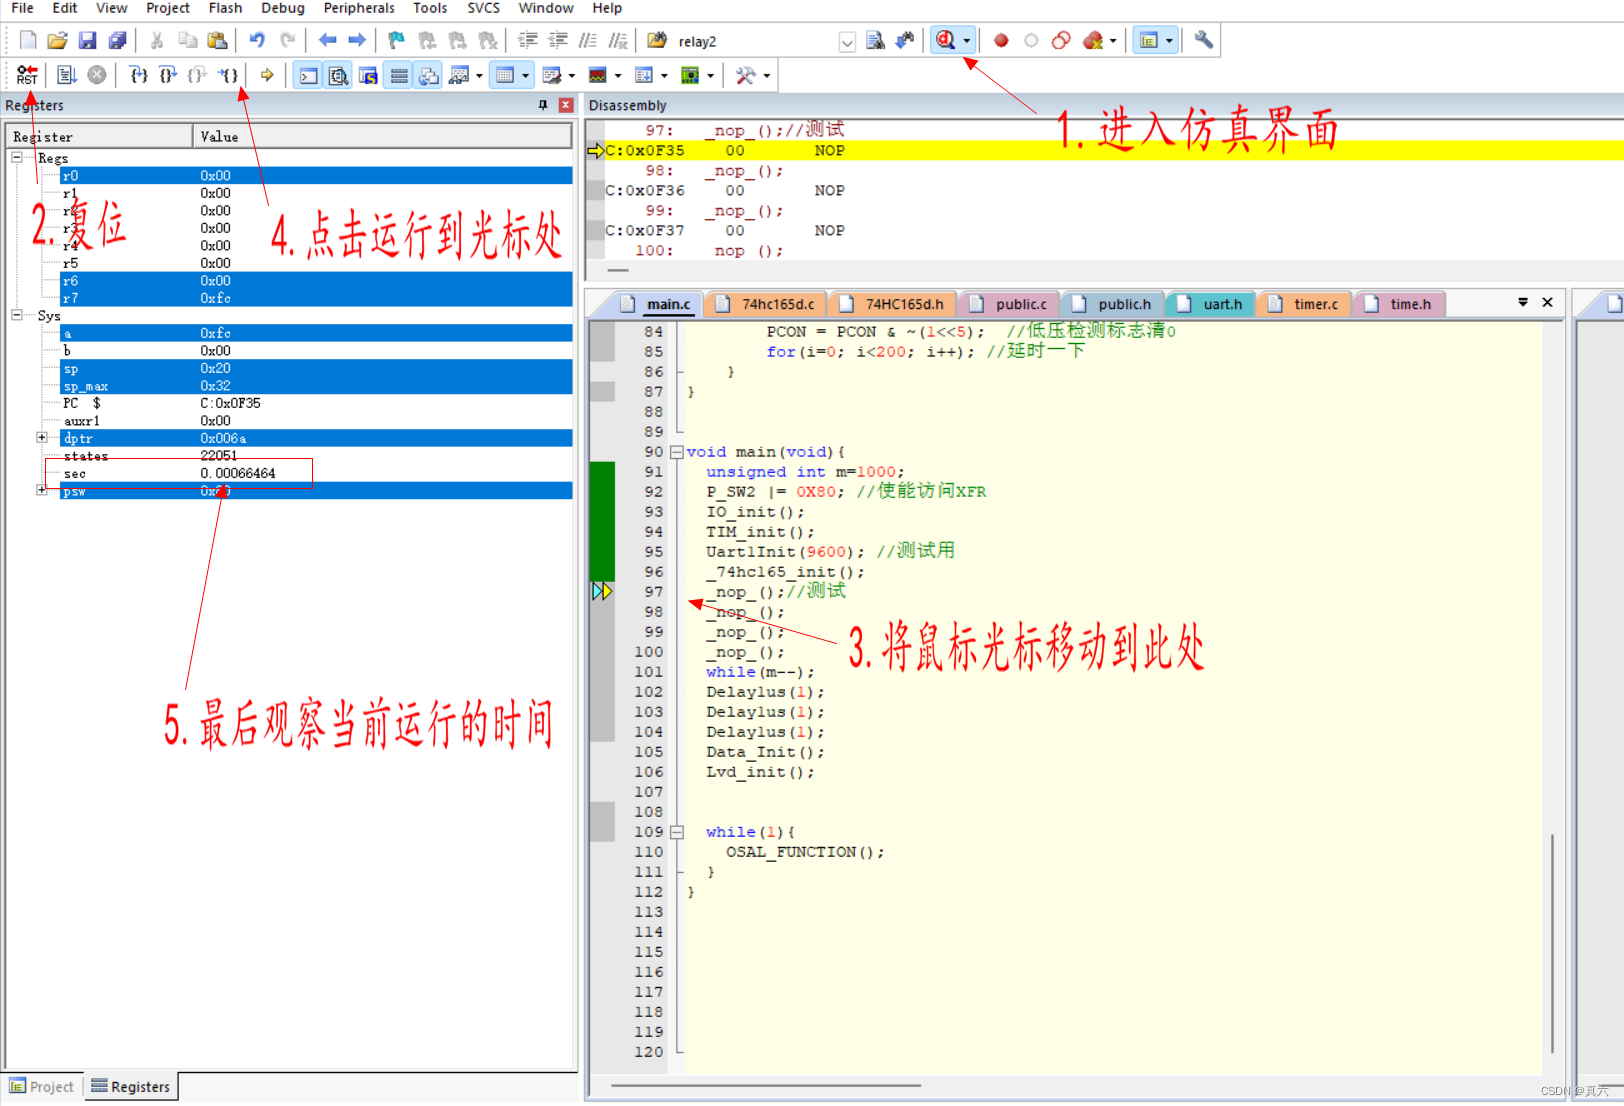Click the Open file folder icon
The width and height of the screenshot is (1624, 1106).
(x=58, y=40)
